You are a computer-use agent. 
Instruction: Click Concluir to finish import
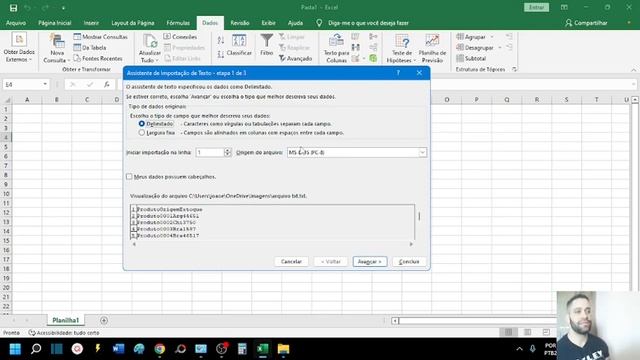(409, 262)
